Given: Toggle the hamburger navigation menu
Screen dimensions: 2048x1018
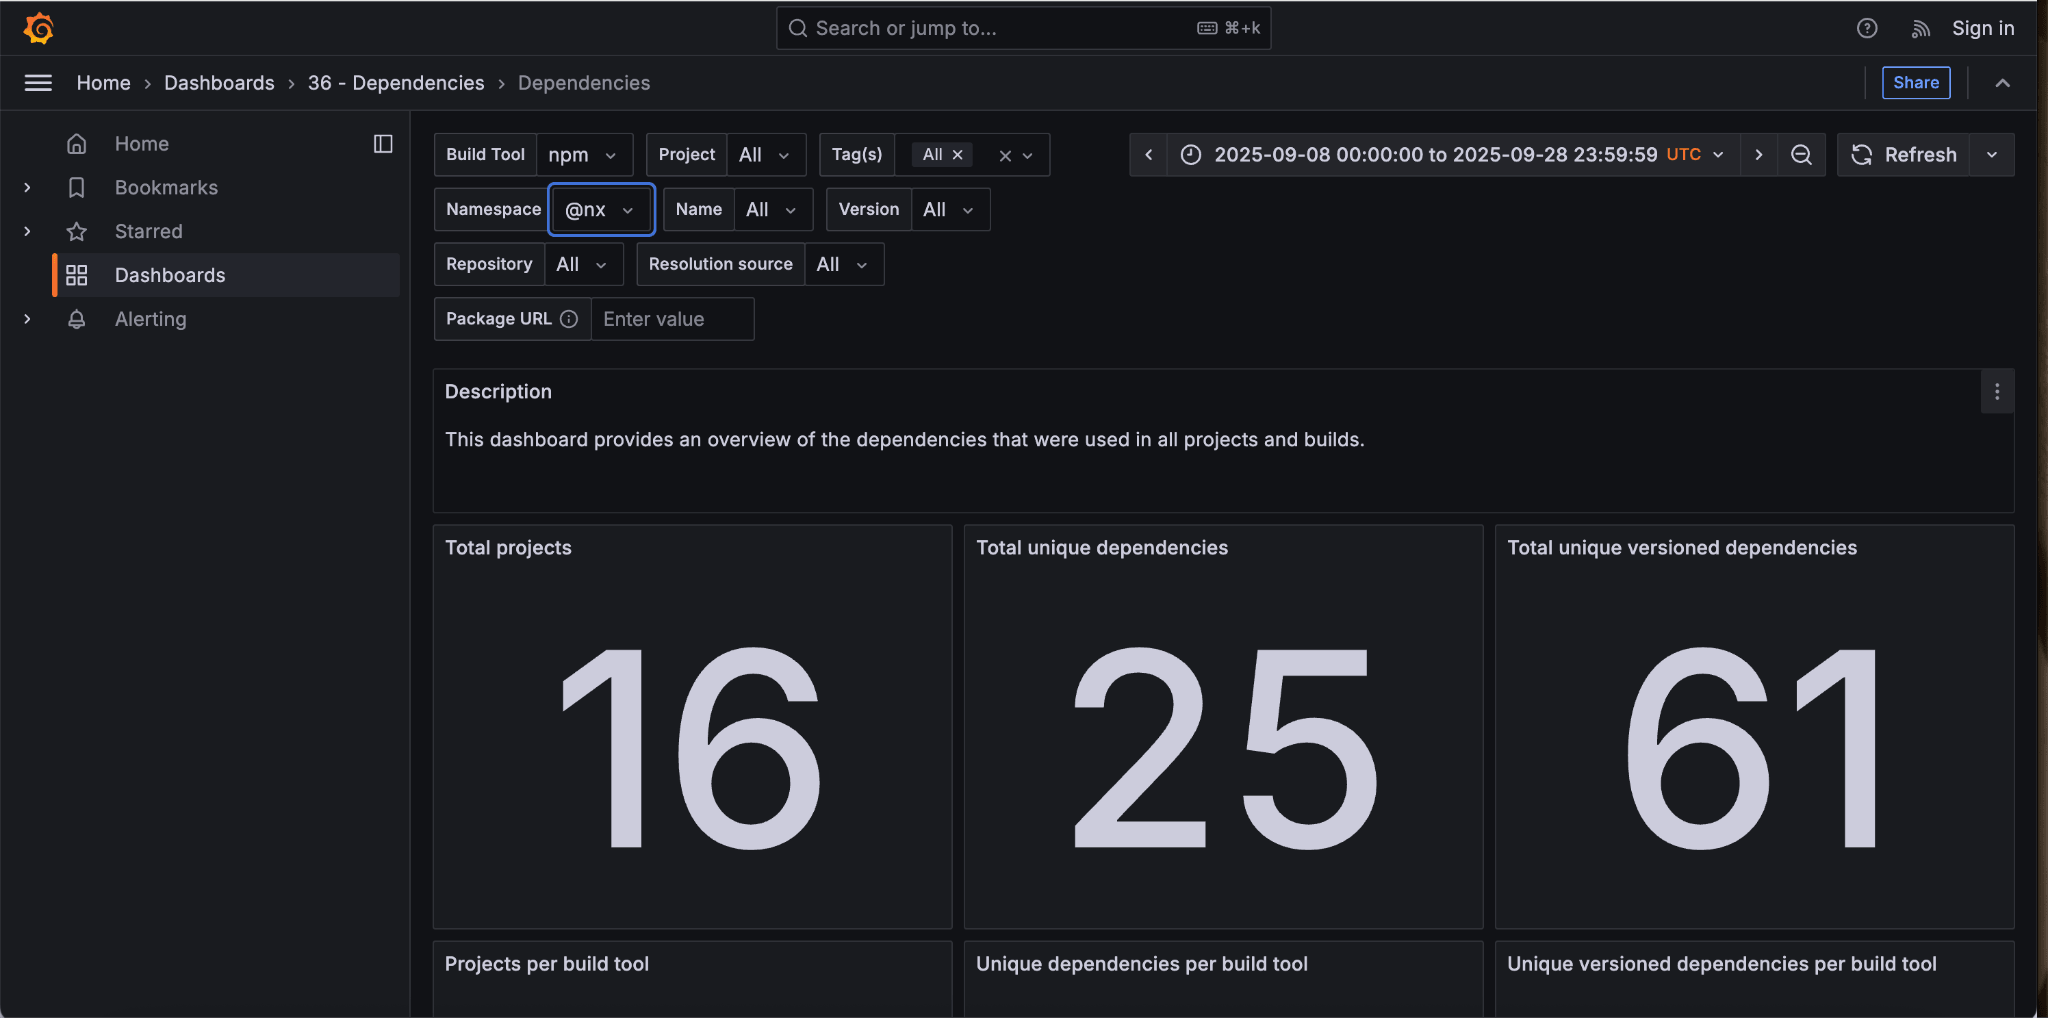Looking at the screenshot, I should (38, 83).
